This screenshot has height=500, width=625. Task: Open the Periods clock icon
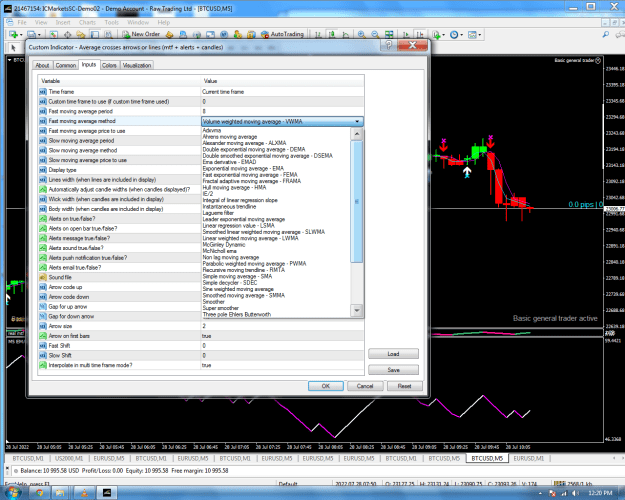pyautogui.click(x=454, y=35)
